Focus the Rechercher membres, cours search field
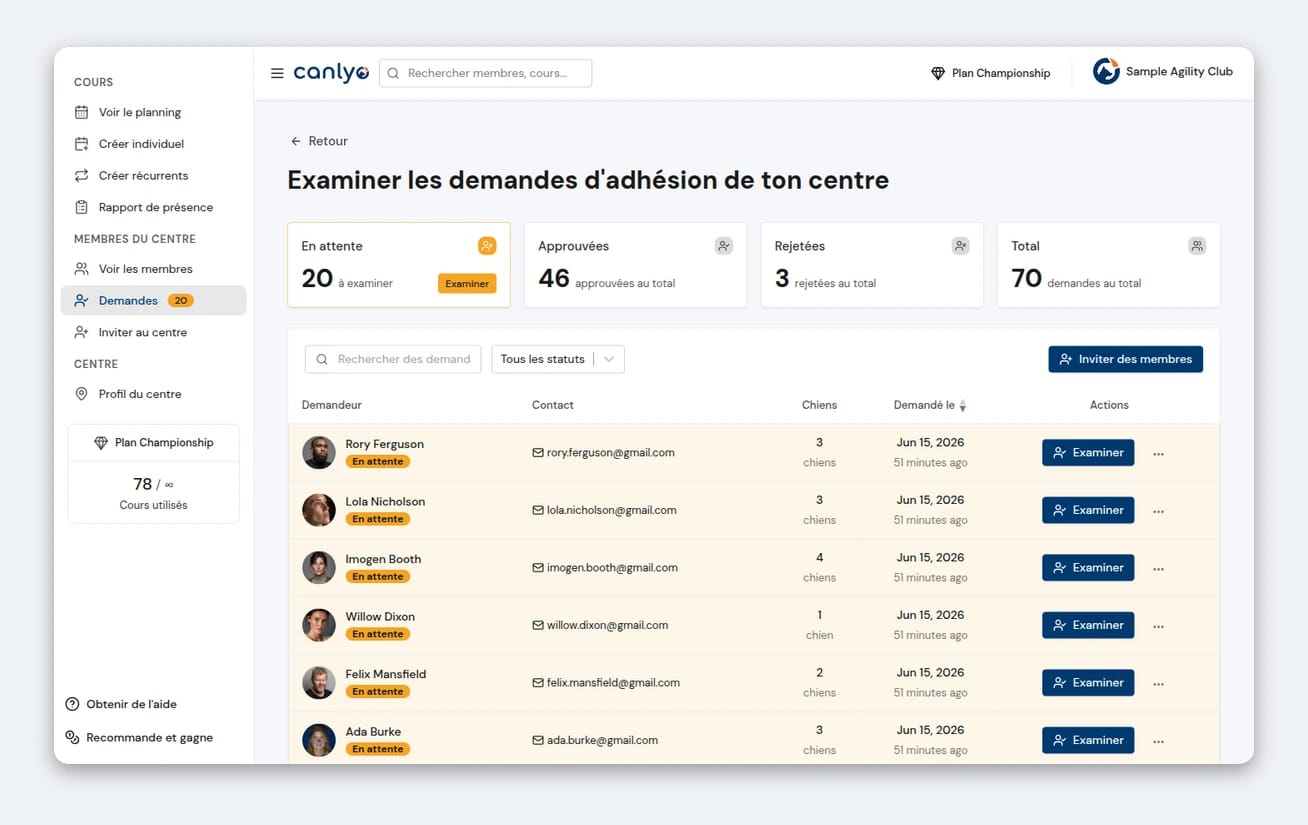The height and width of the screenshot is (825, 1308). [x=485, y=73]
